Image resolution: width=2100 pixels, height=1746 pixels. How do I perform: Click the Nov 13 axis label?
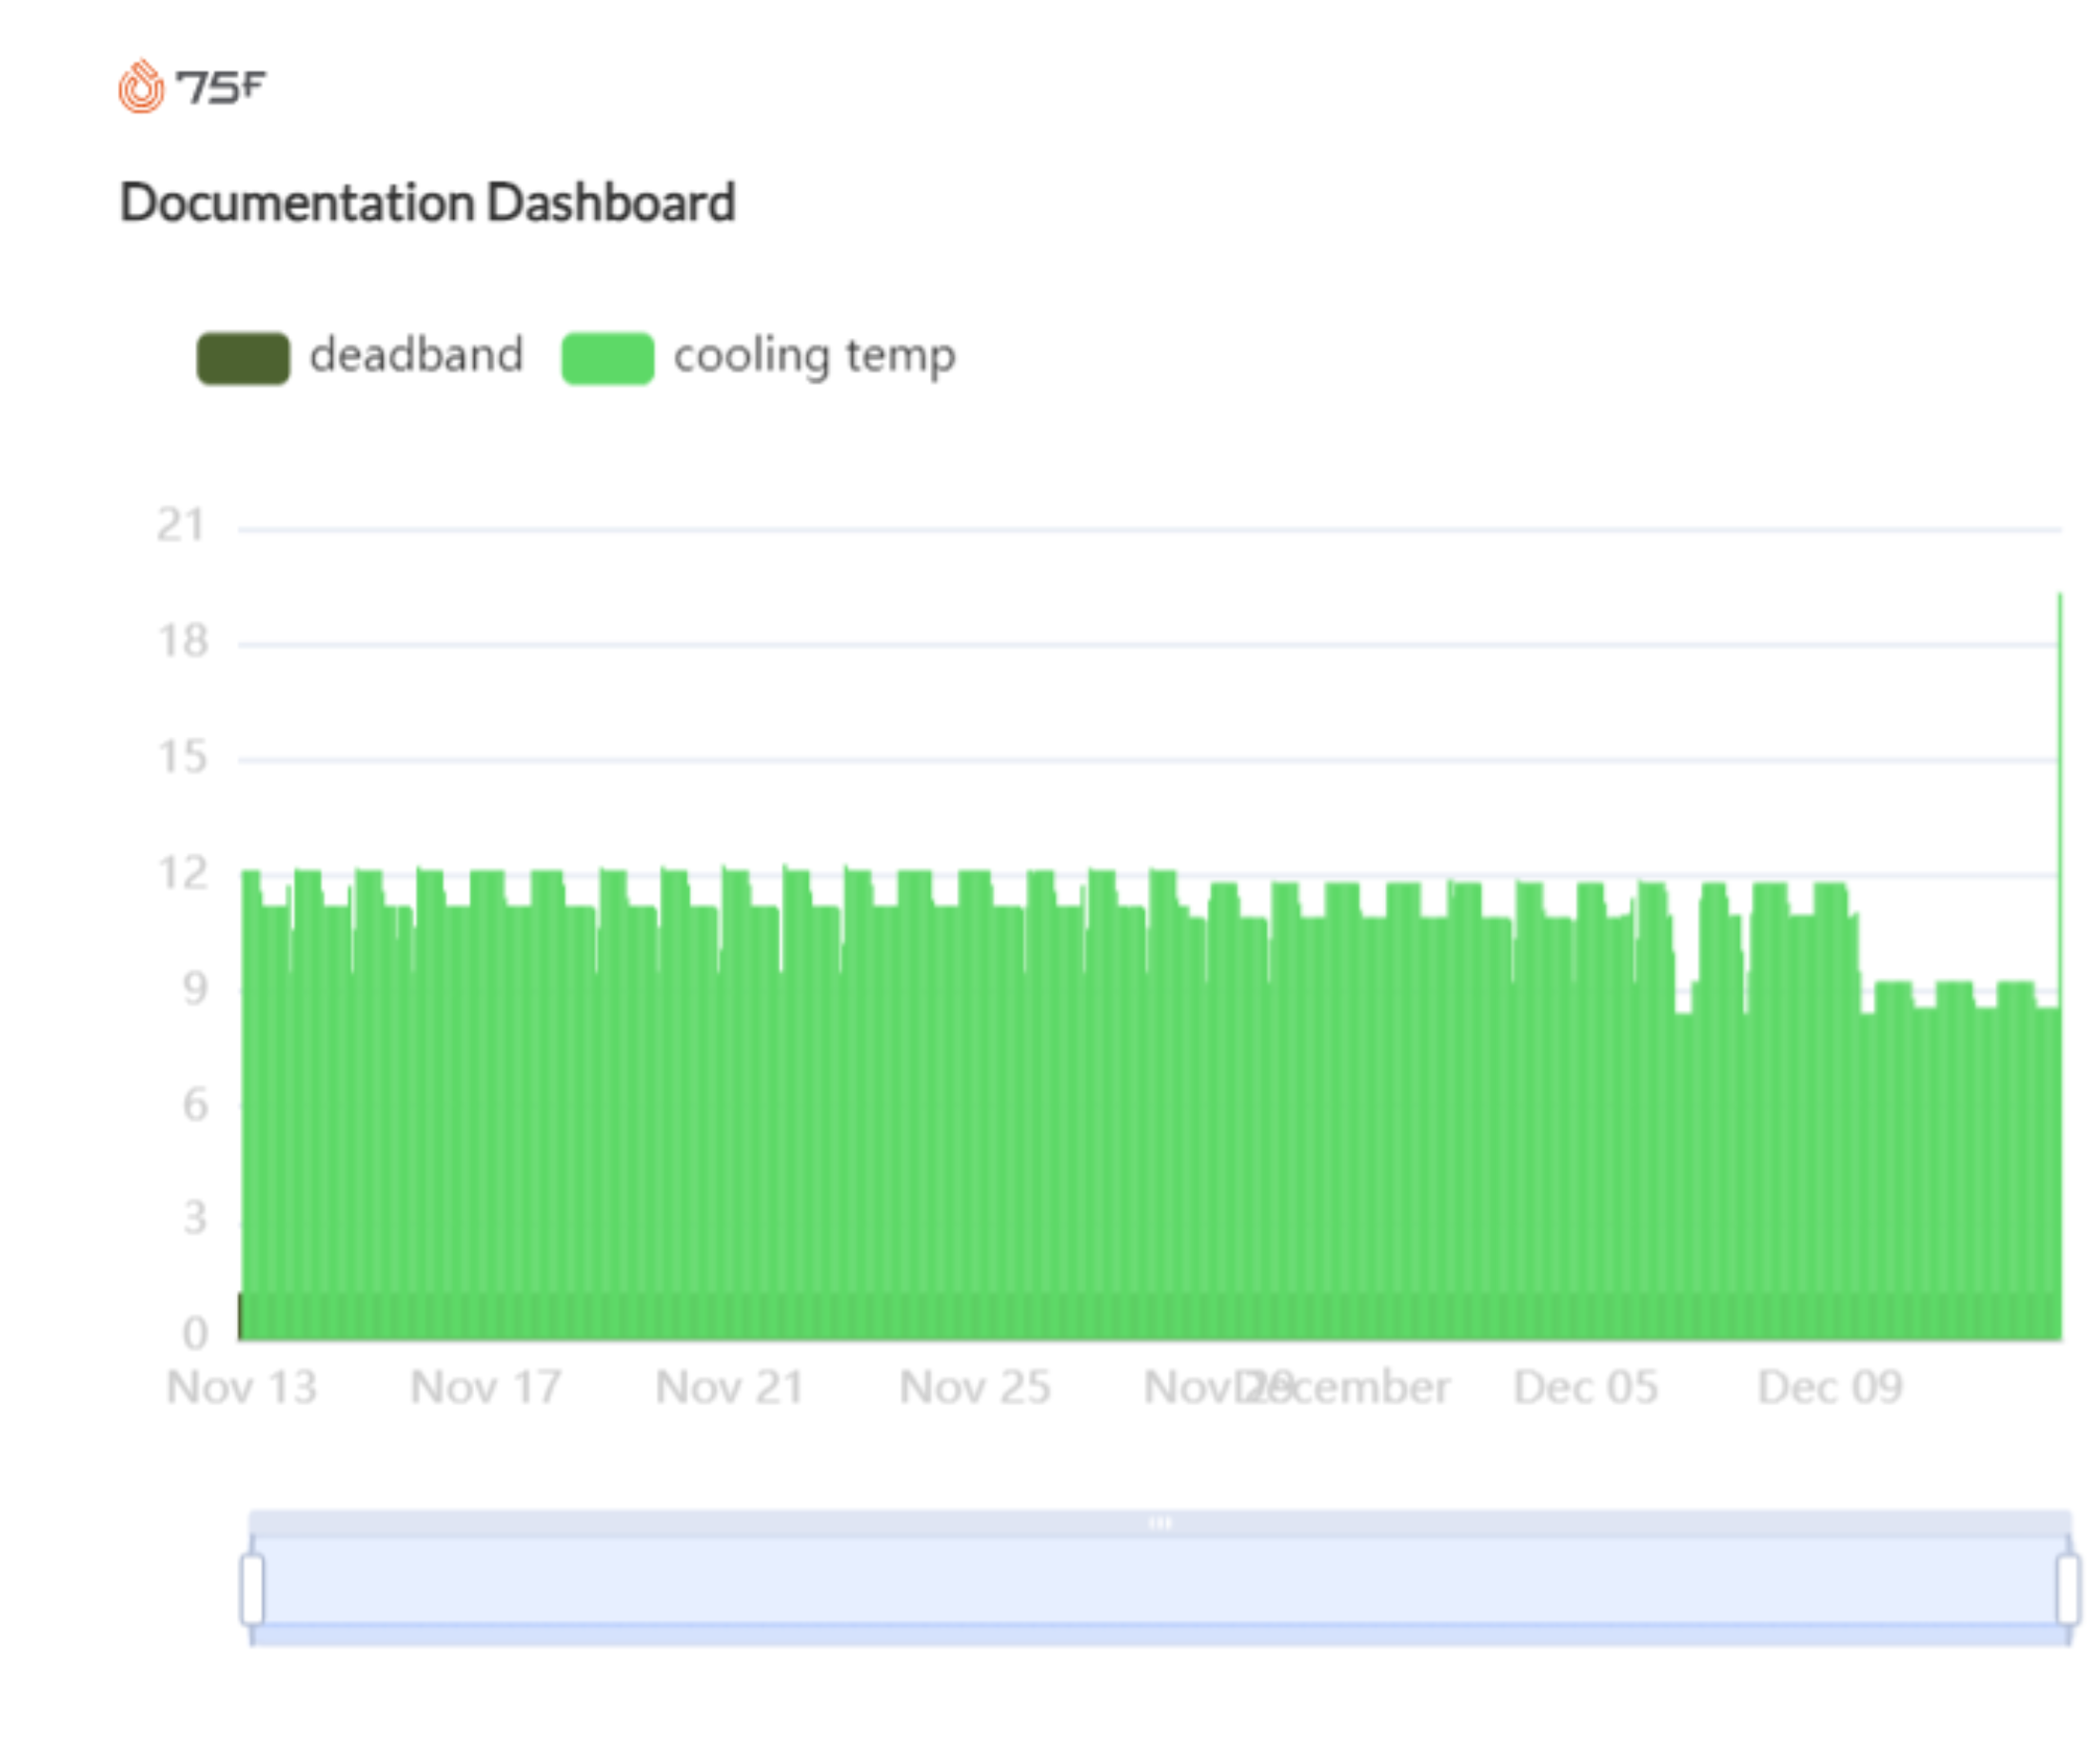(x=241, y=1388)
